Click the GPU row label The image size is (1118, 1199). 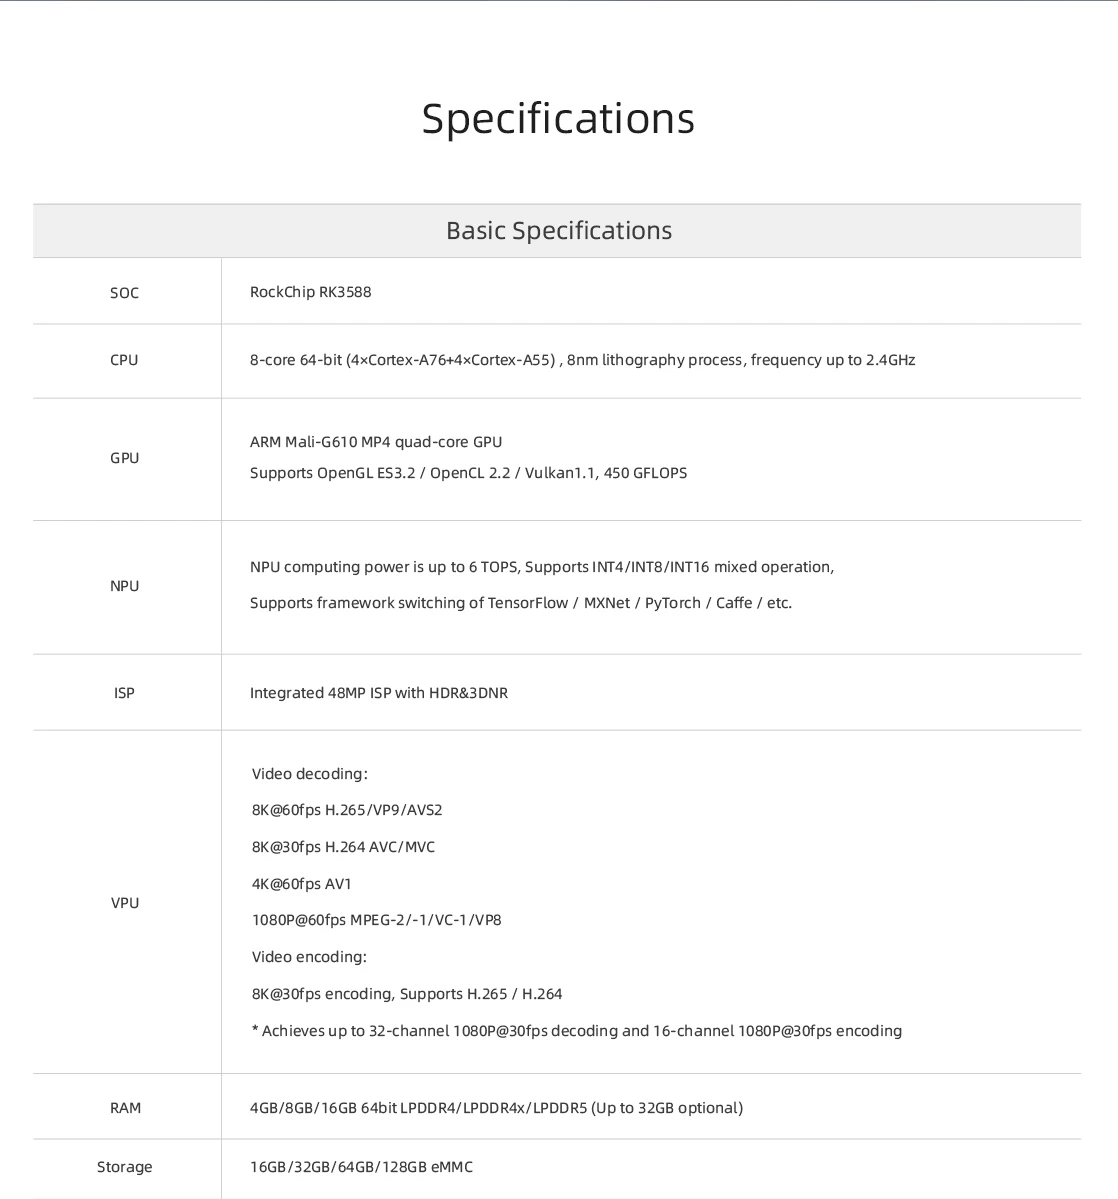[x=125, y=458]
